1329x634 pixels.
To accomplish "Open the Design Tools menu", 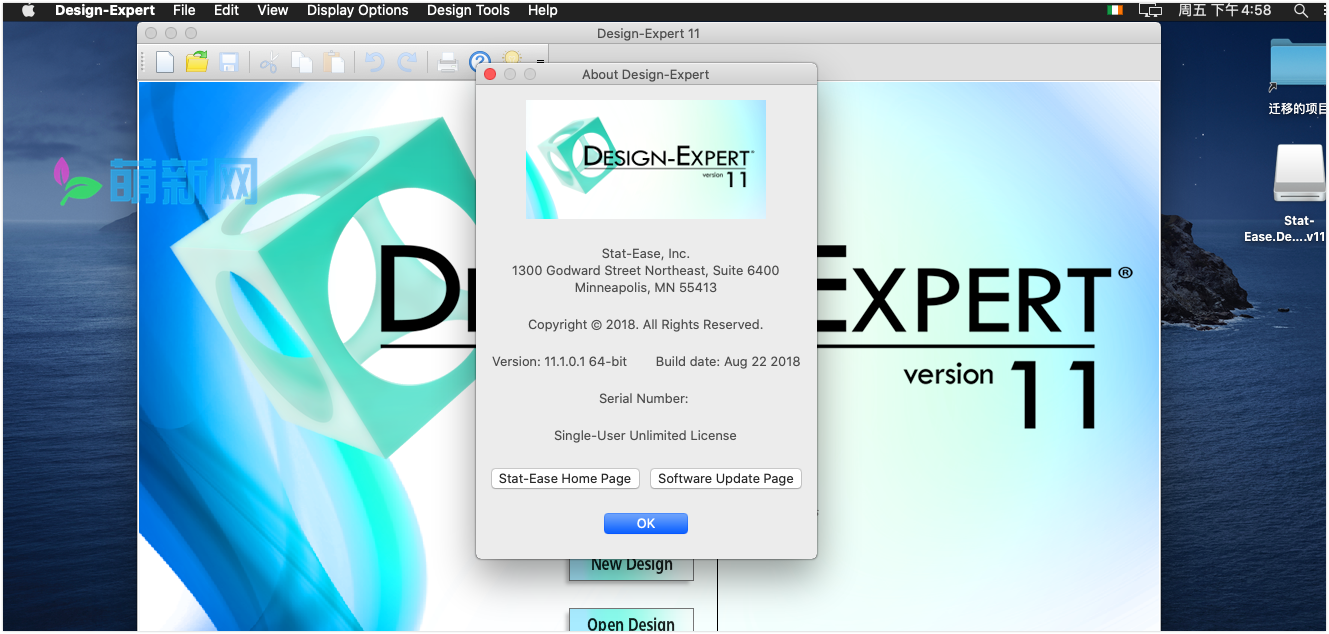I will coord(468,10).
